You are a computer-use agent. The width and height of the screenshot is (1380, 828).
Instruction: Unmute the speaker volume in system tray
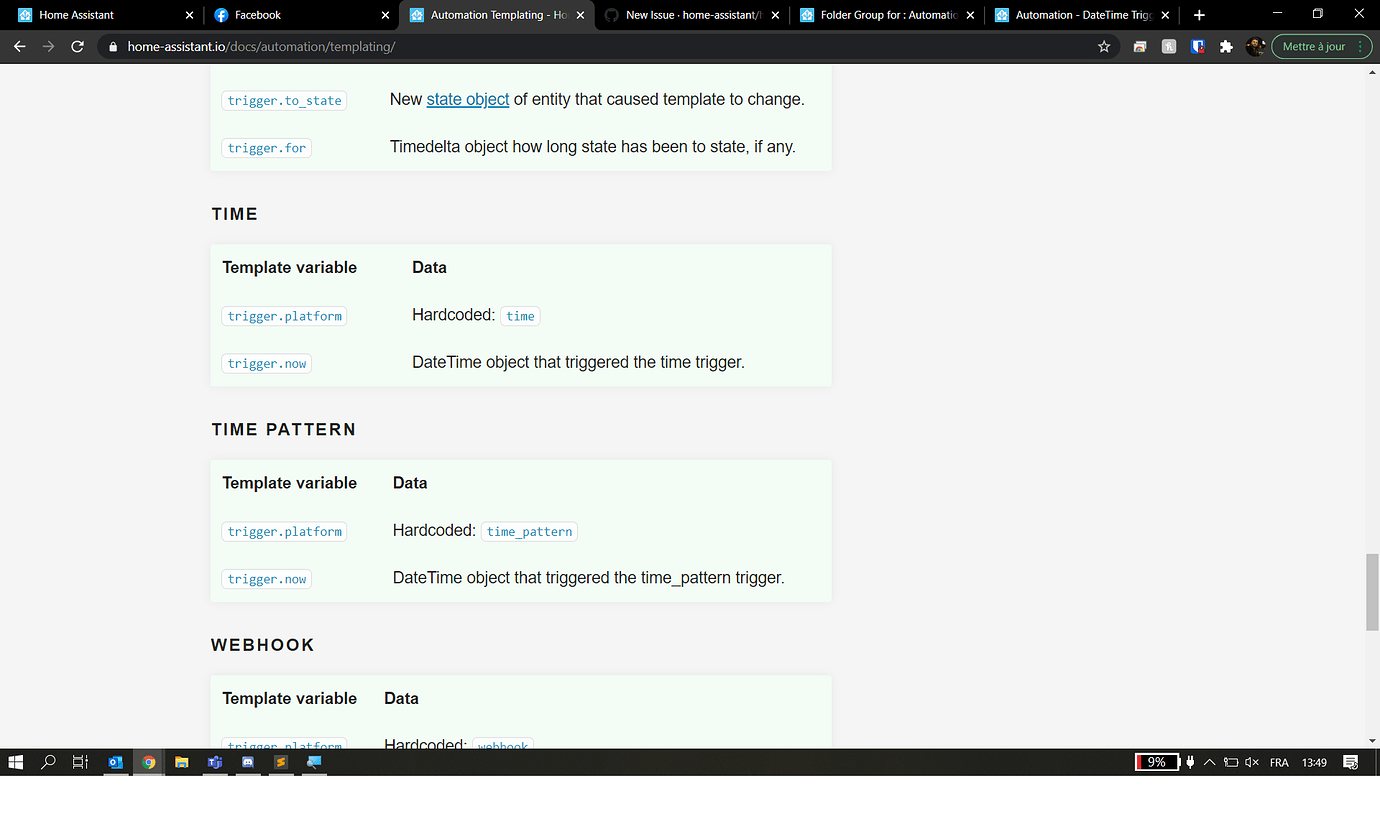point(1252,762)
